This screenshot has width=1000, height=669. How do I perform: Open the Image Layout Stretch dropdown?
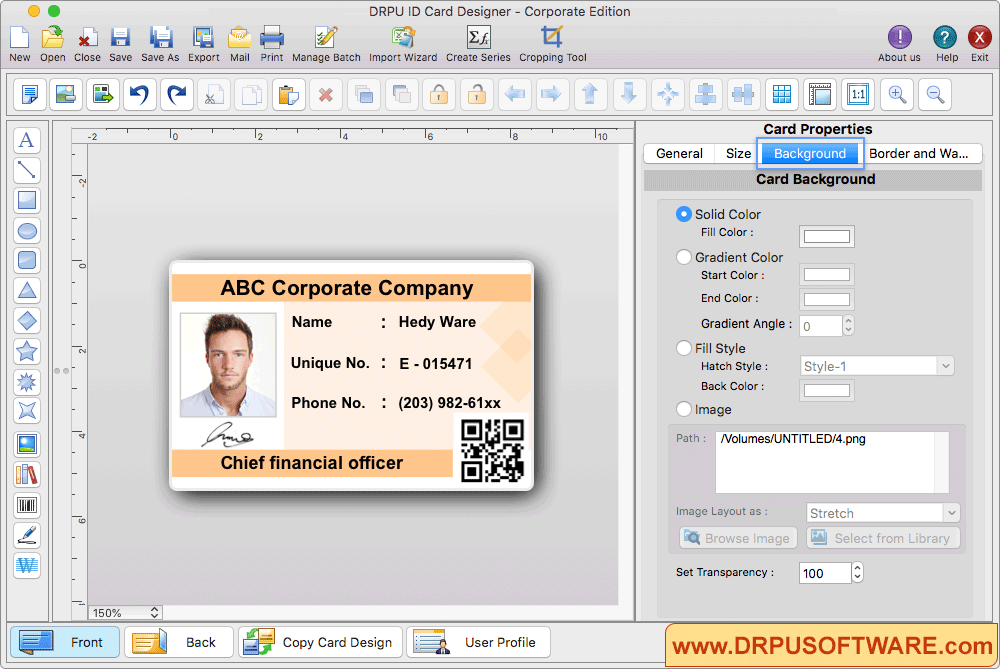tap(883, 513)
